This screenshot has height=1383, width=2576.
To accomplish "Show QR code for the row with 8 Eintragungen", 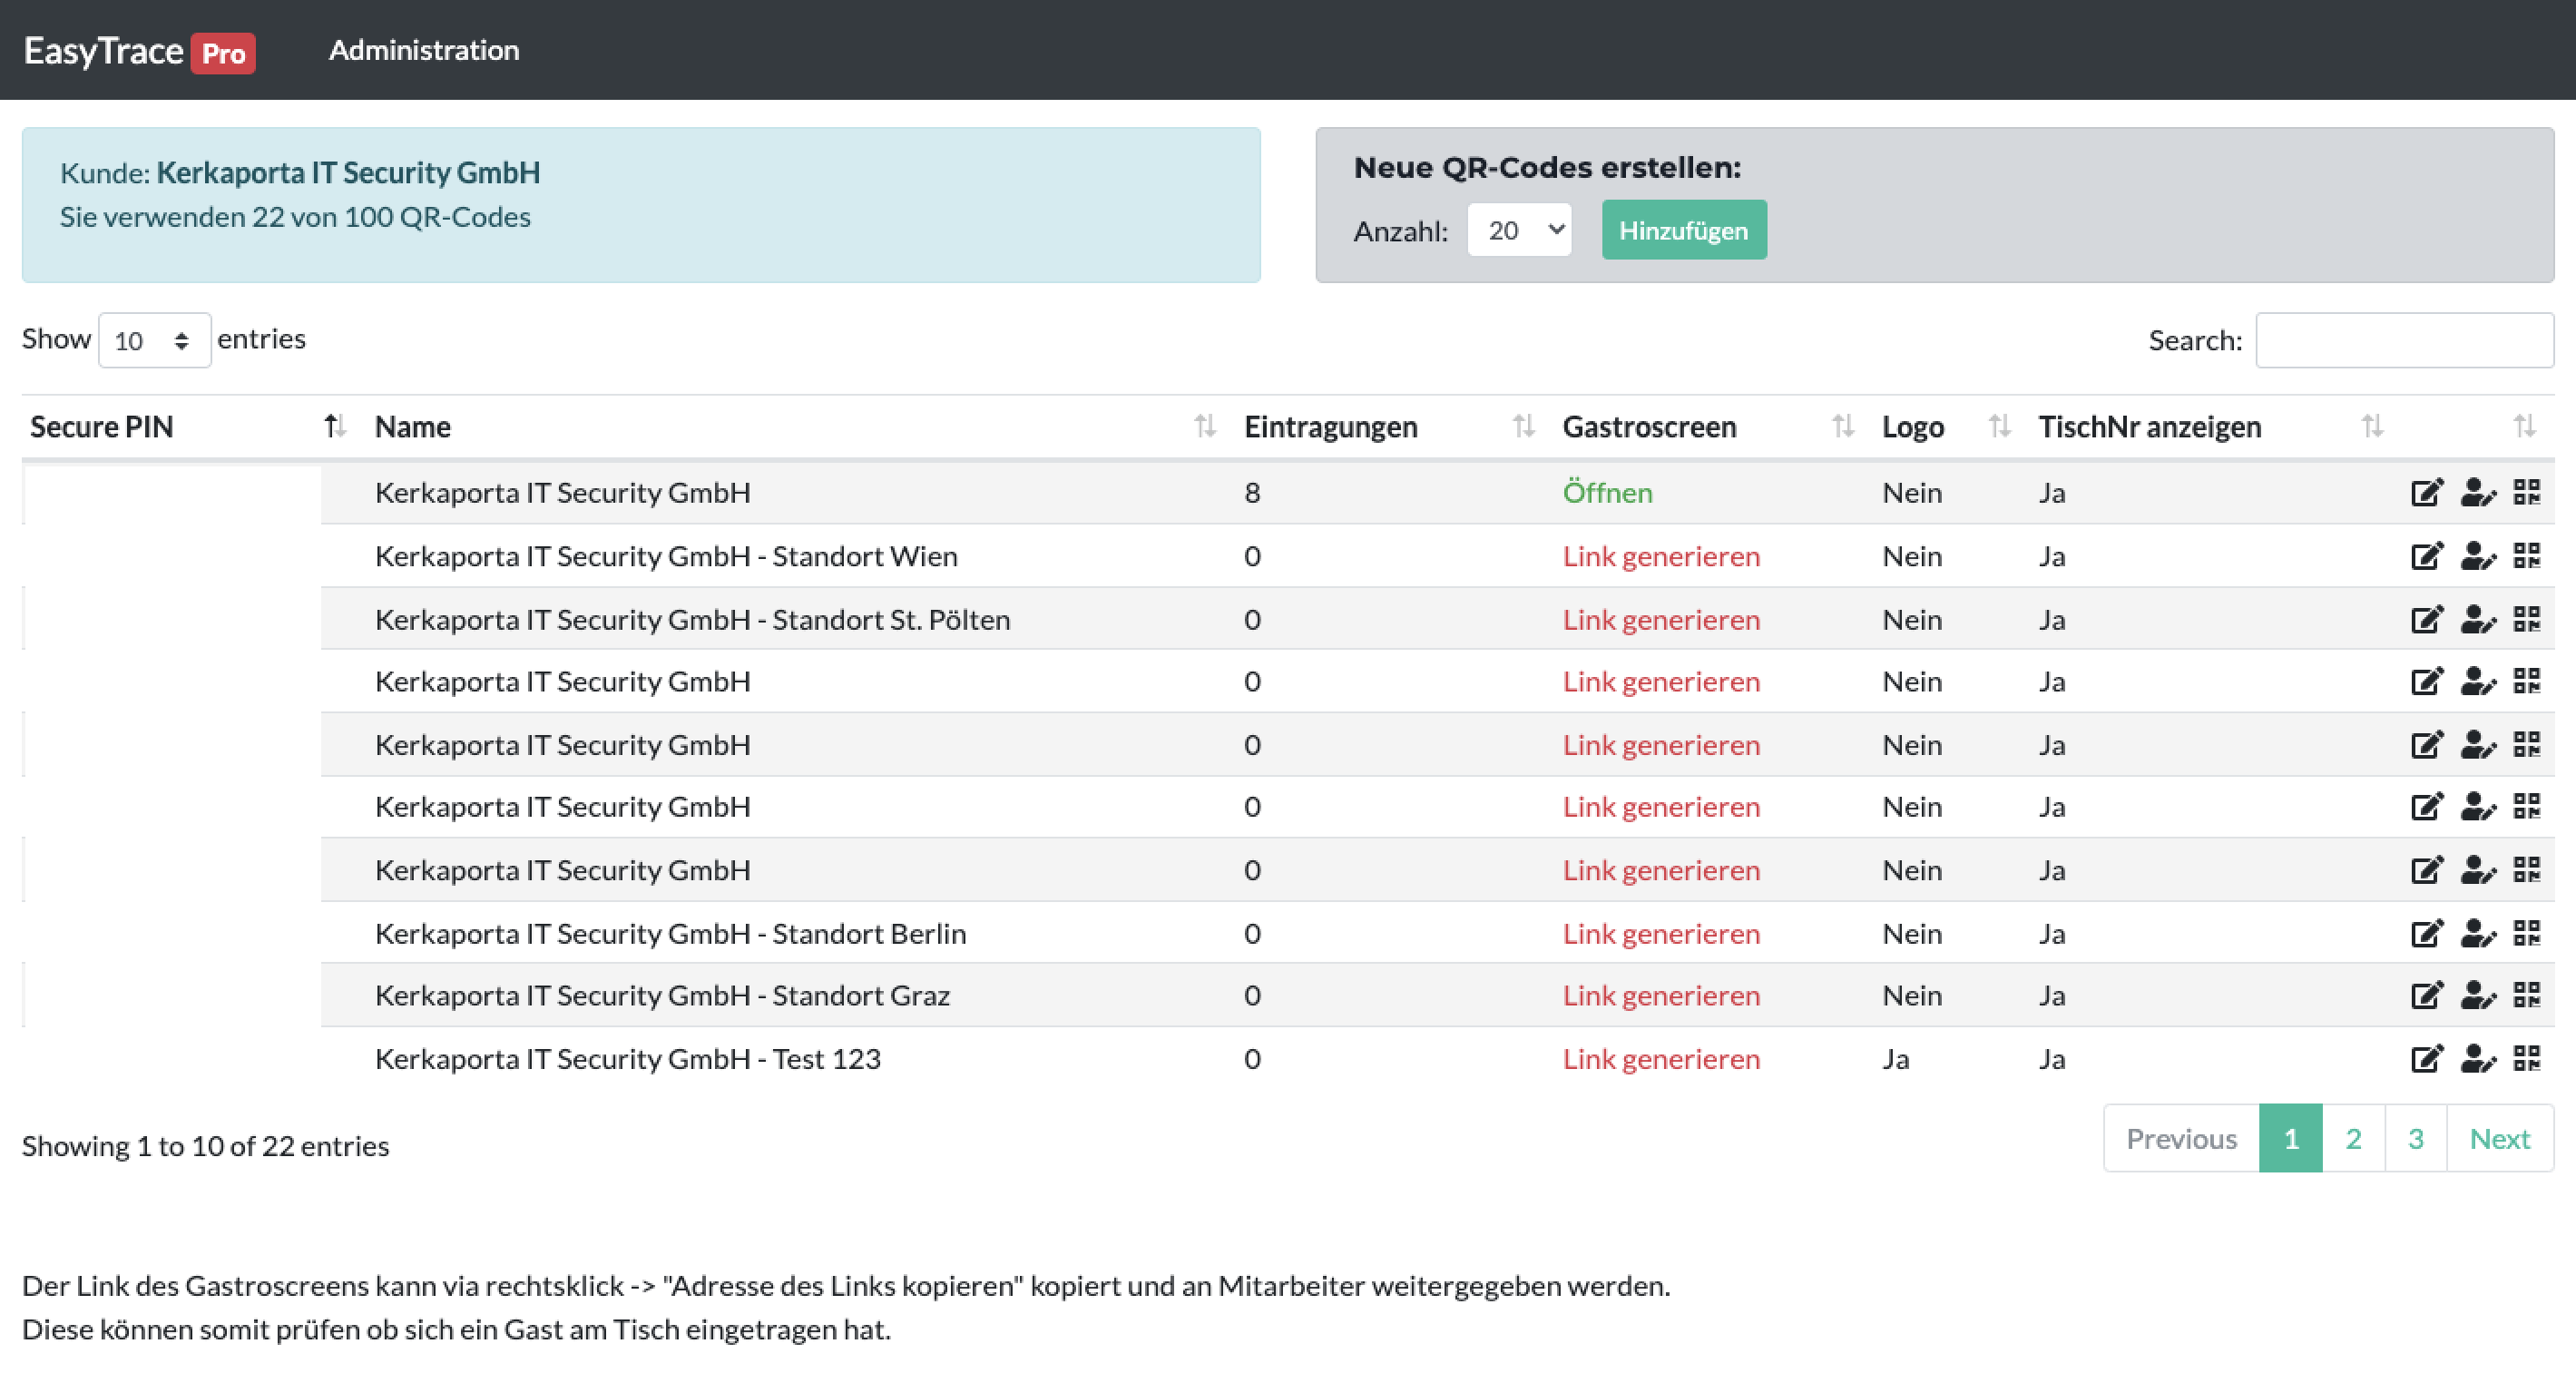I will tap(2527, 492).
